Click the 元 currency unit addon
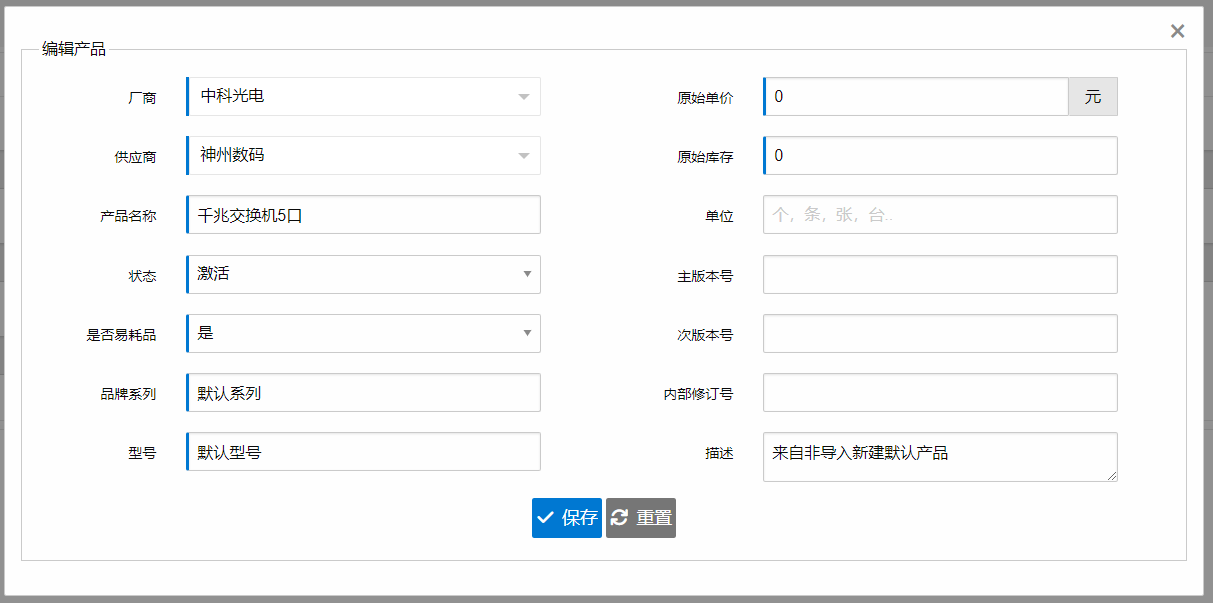The image size is (1213, 603). 1093,96
